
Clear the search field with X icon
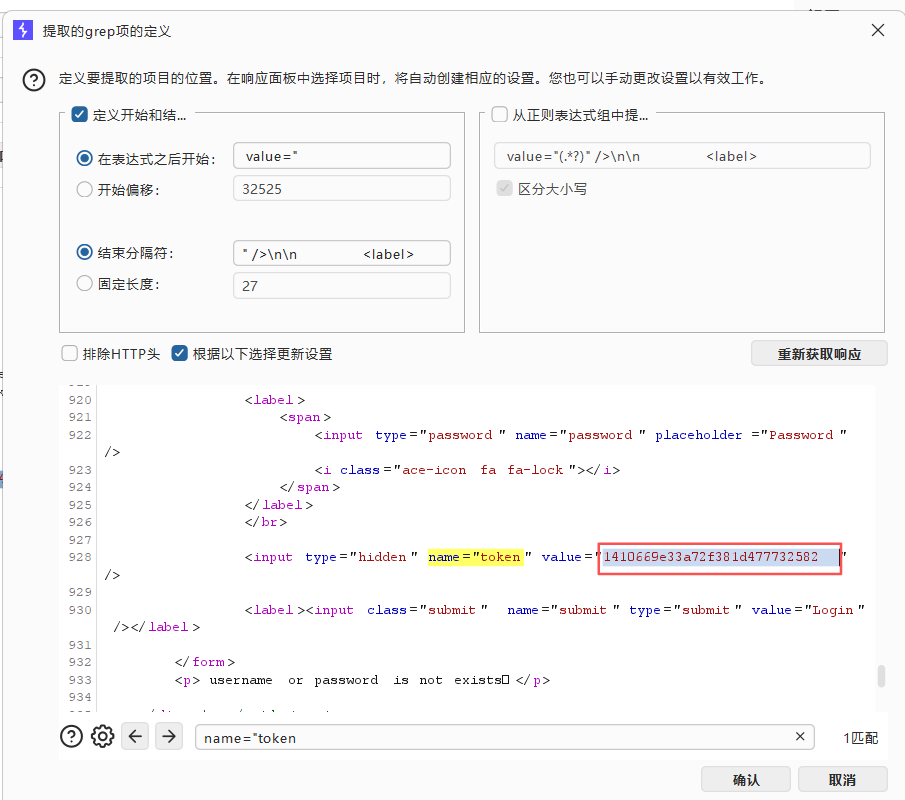coord(800,737)
